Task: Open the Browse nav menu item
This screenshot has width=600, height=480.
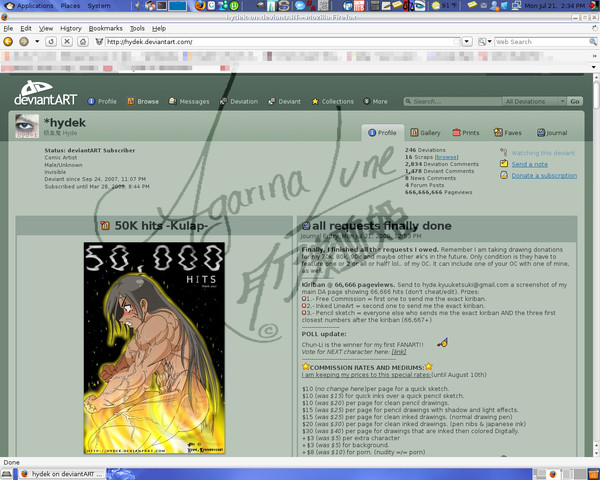Action: (143, 101)
